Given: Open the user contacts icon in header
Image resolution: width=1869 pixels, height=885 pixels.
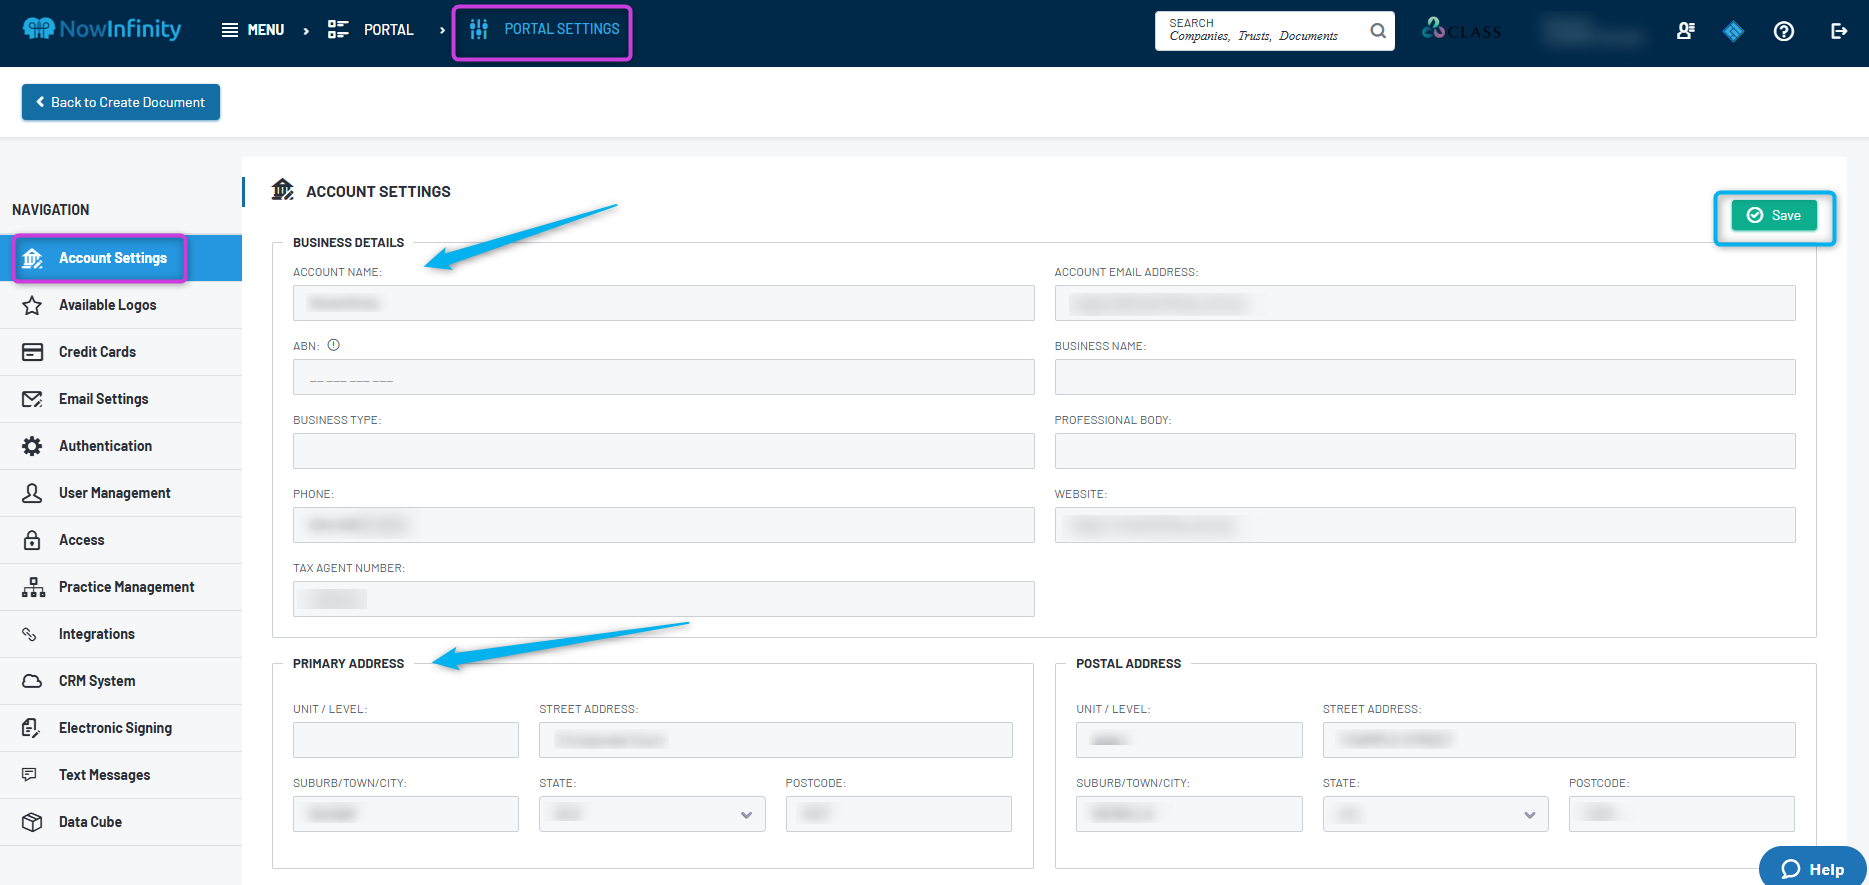Looking at the screenshot, I should tap(1686, 31).
